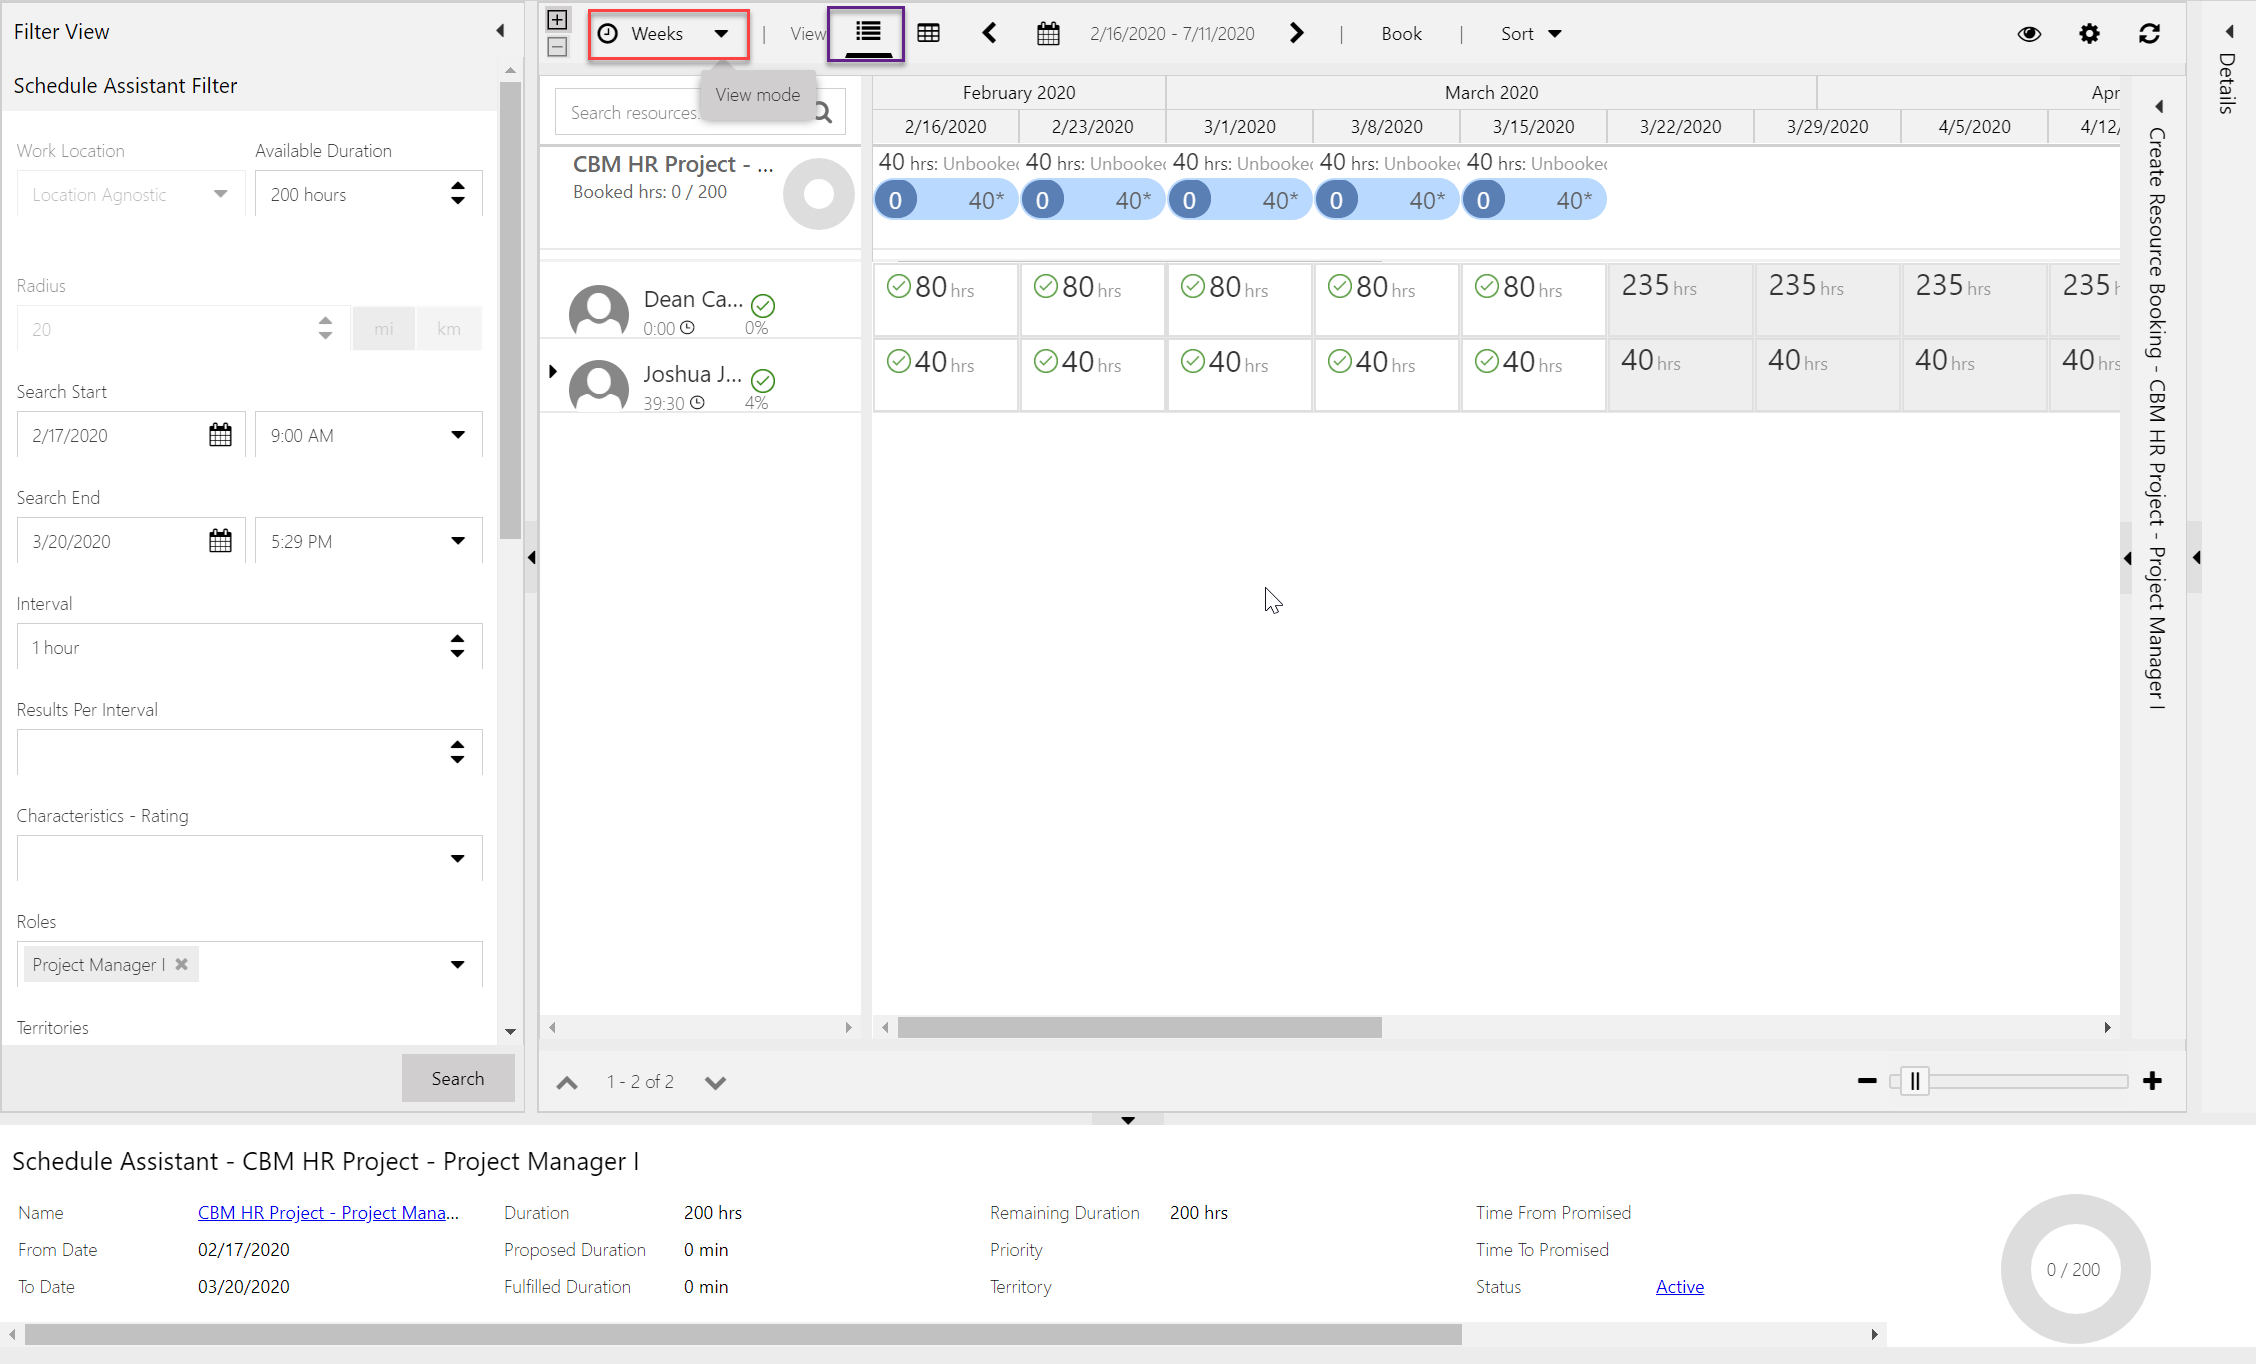This screenshot has height=1364, width=2256.
Task: Collapse the bottom details pane arrow
Action: 1128,1120
